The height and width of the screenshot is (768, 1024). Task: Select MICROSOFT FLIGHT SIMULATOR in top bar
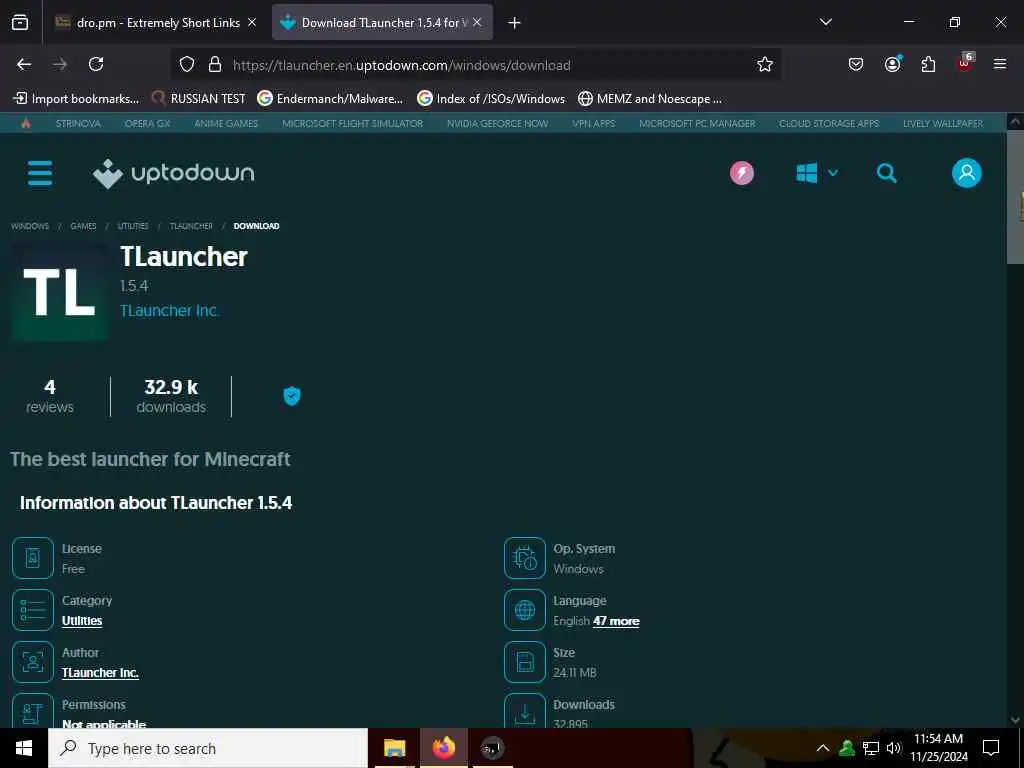(353, 123)
